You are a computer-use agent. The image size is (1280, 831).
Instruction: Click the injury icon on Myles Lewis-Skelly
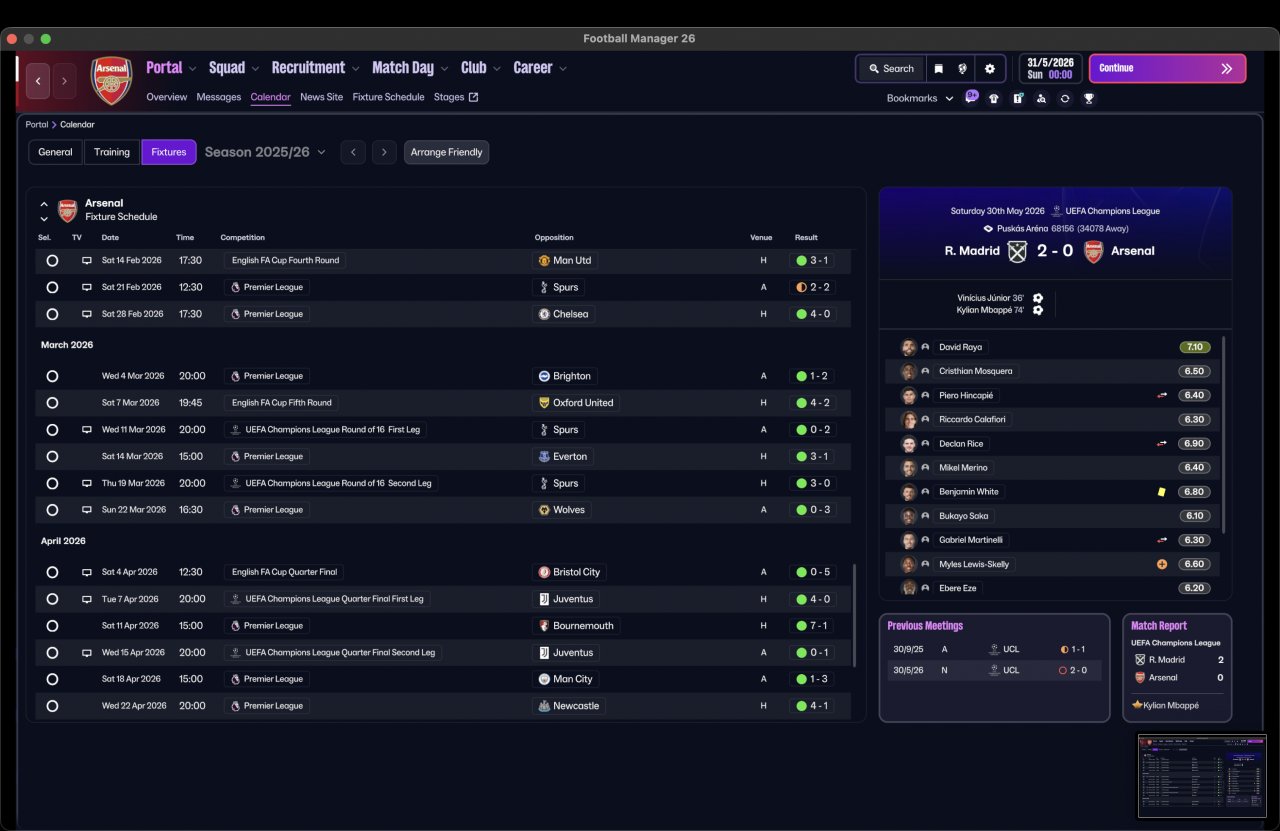[1162, 564]
